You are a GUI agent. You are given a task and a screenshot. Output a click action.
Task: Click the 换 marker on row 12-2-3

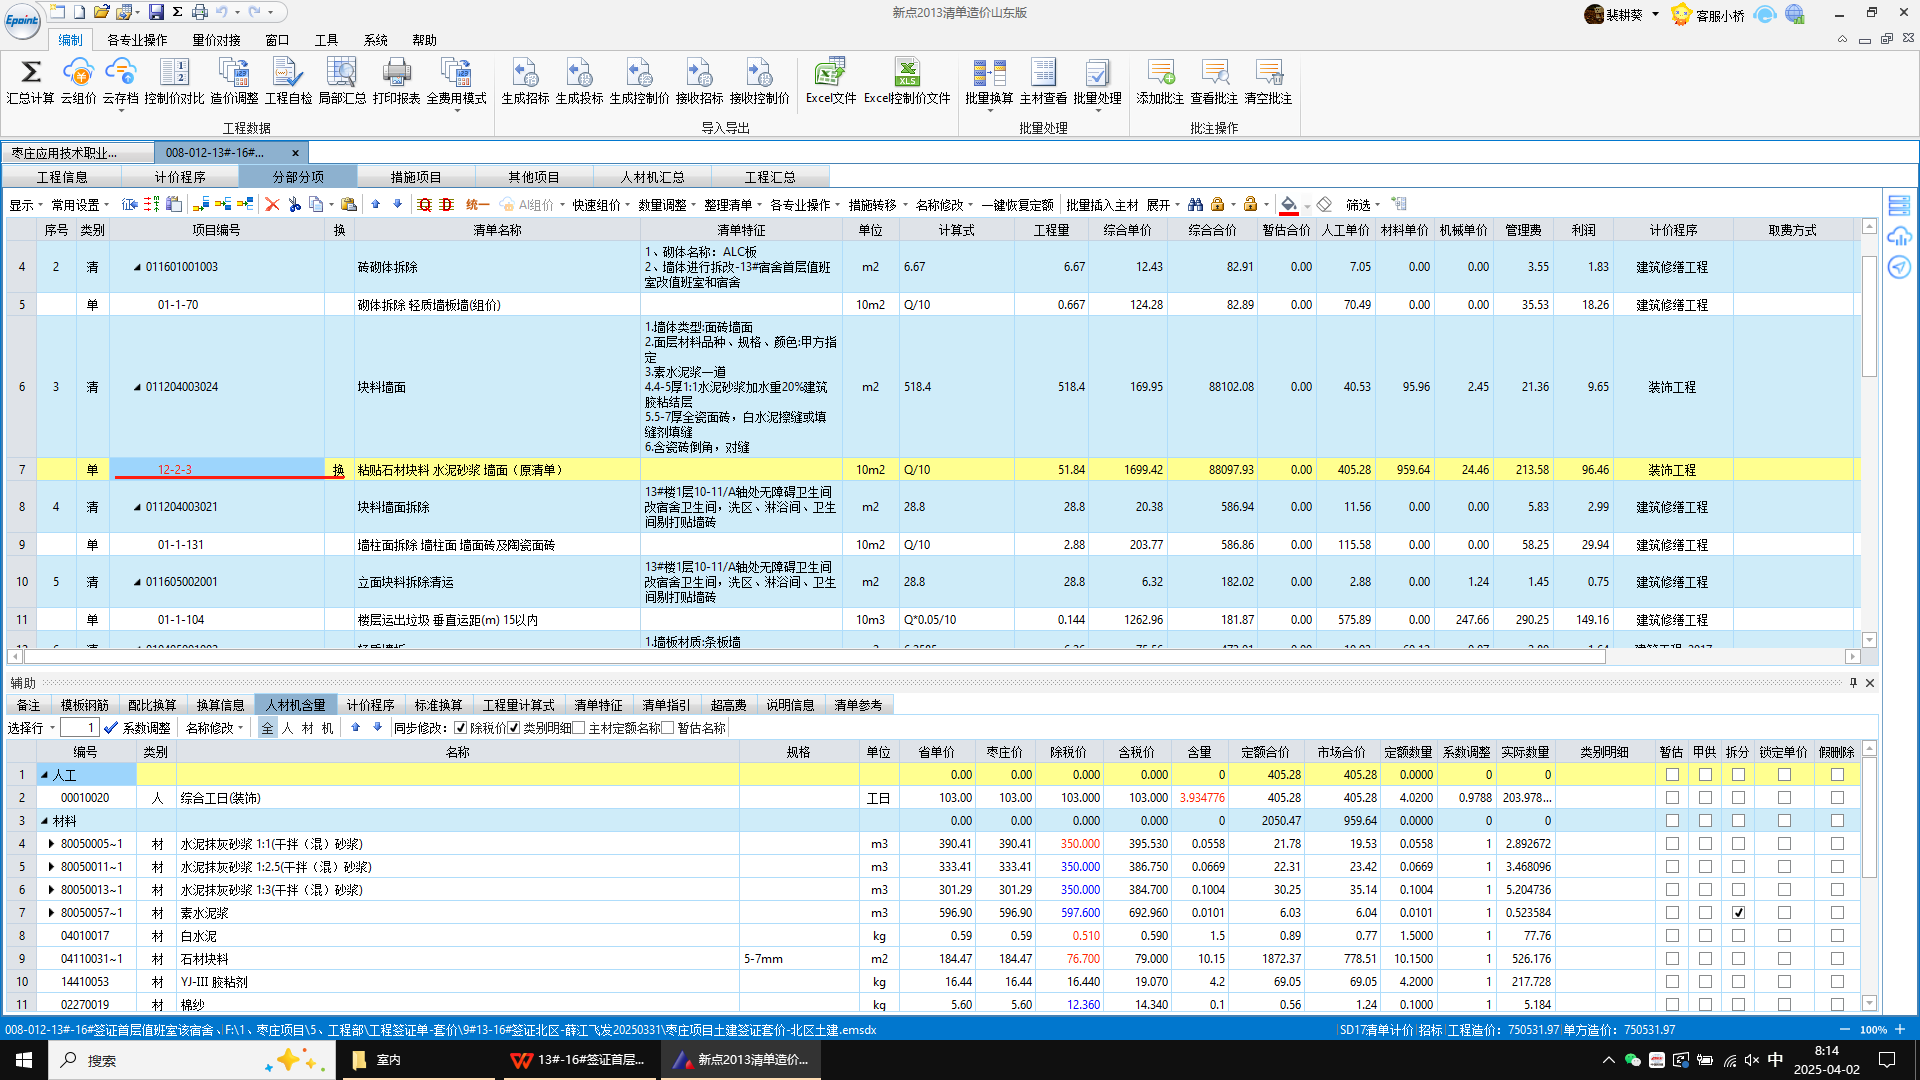(x=338, y=470)
